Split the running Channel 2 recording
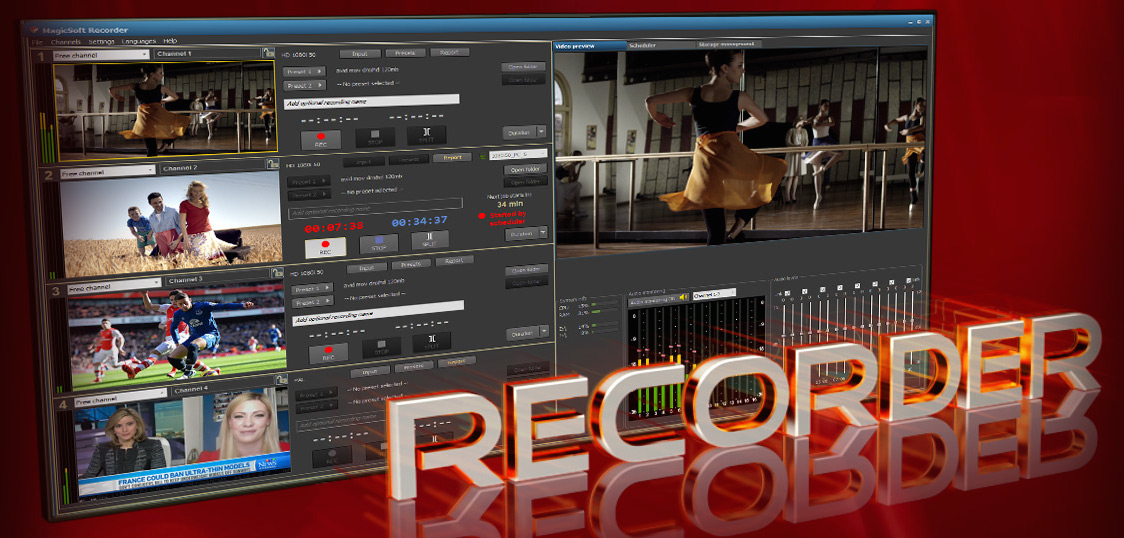Viewport: 1124px width, 538px height. point(430,240)
